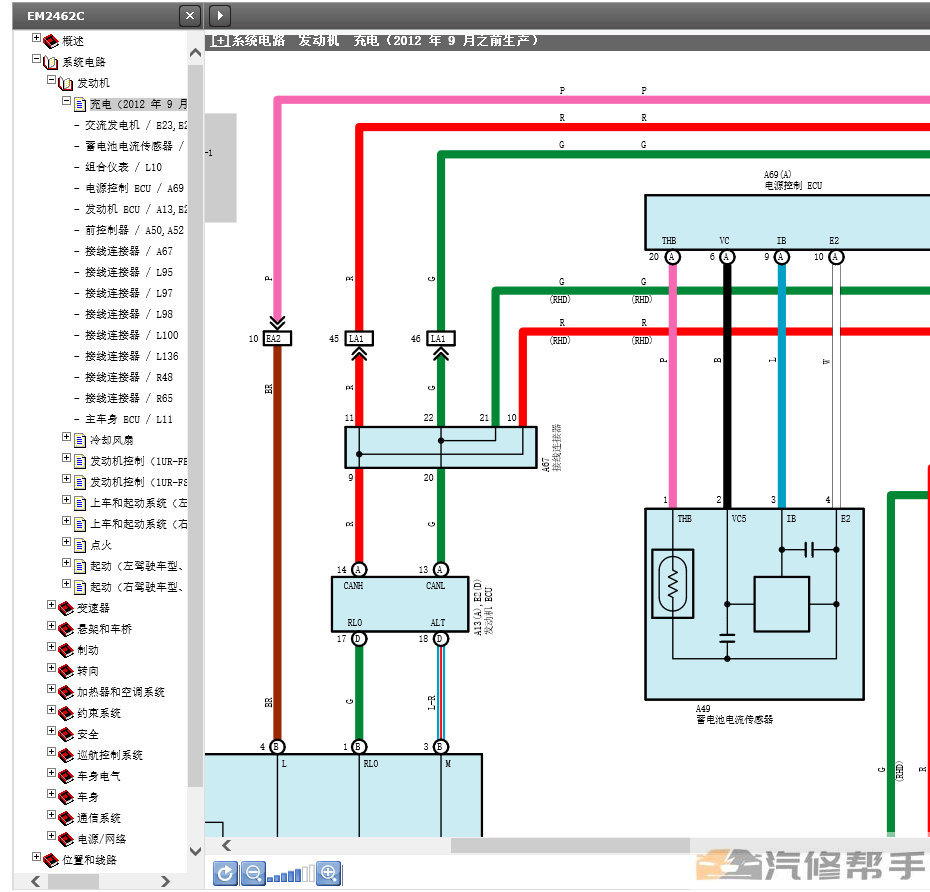Image resolution: width=930 pixels, height=892 pixels.
Task: Select 组合仪表 / L10 entry
Action: point(123,167)
